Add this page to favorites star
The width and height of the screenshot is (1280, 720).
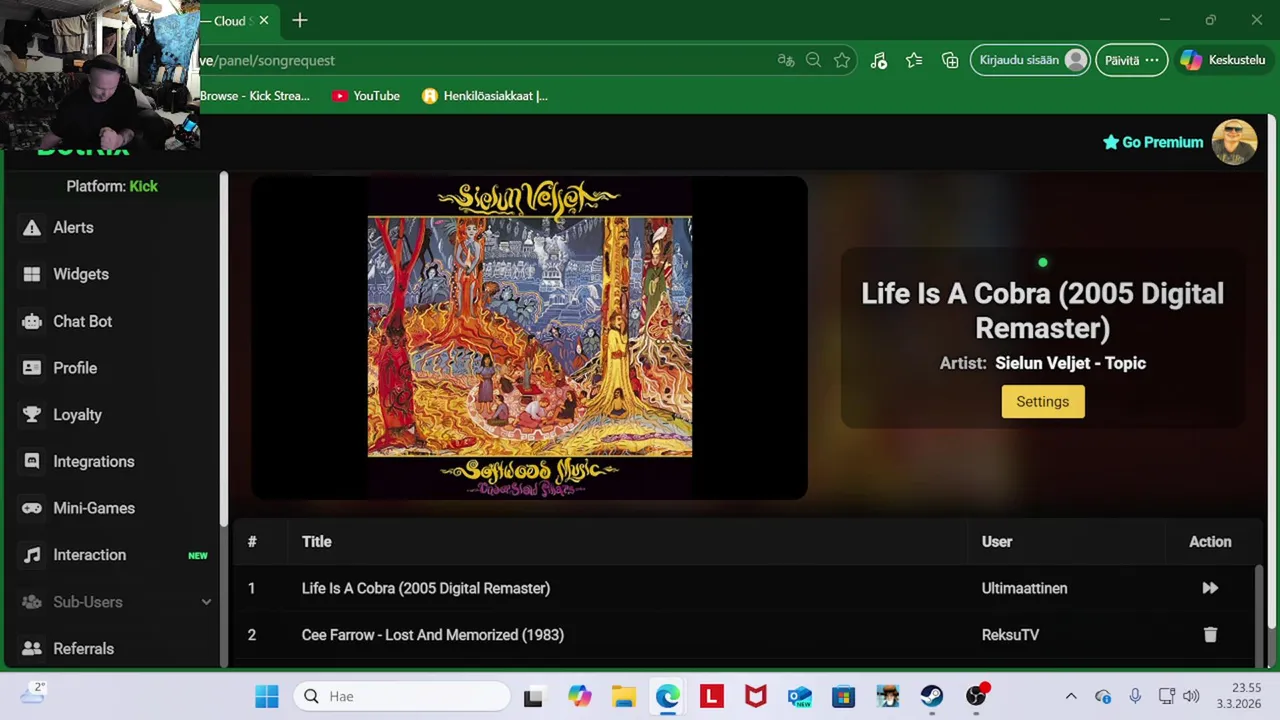tap(842, 60)
